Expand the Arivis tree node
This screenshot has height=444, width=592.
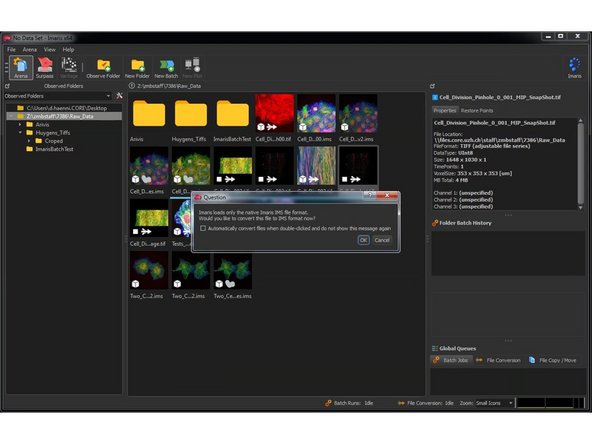click(x=20, y=124)
